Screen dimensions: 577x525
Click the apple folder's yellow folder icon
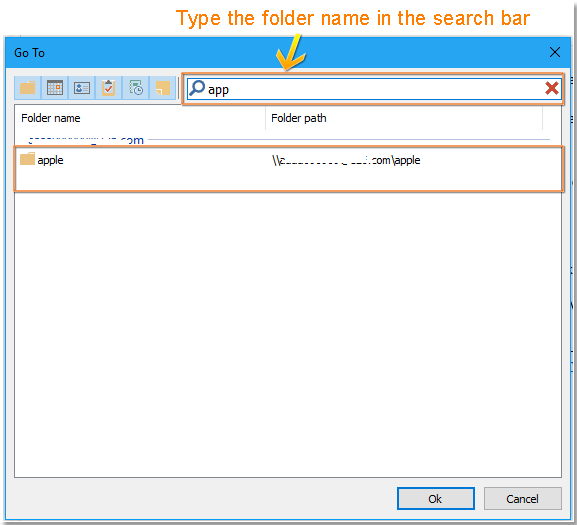[27, 159]
